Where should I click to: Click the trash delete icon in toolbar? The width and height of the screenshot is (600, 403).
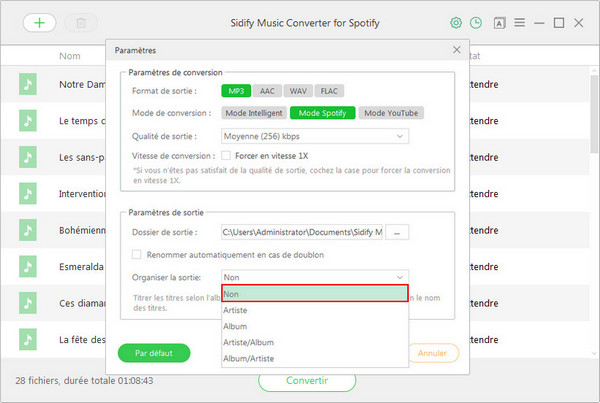point(81,22)
